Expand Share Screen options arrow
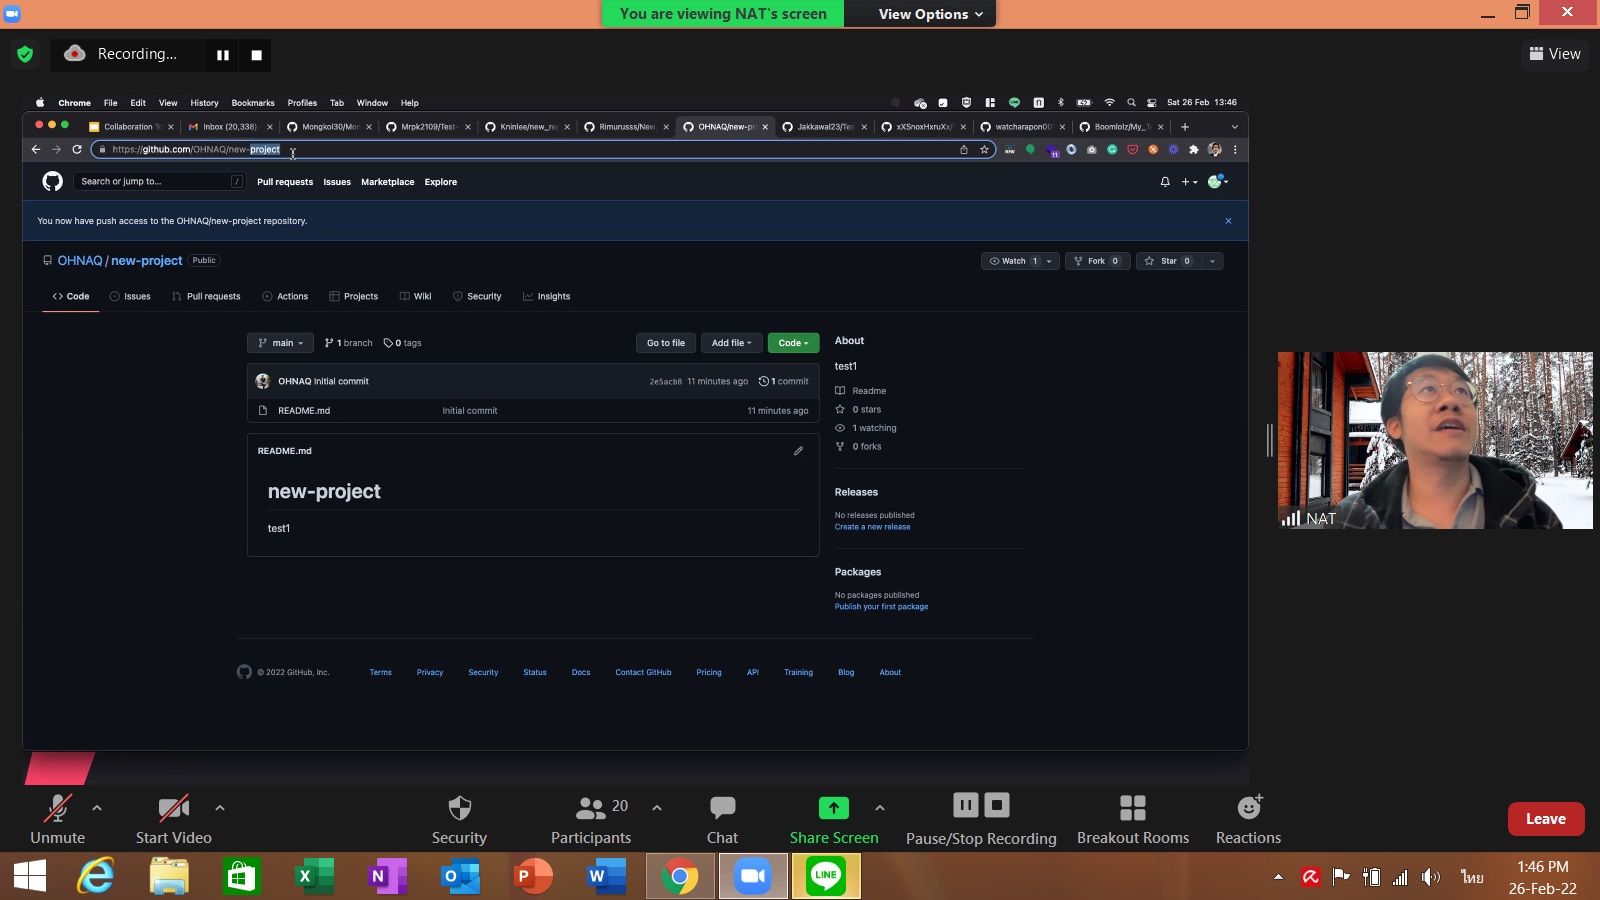Image resolution: width=1600 pixels, height=900 pixels. coord(880,807)
